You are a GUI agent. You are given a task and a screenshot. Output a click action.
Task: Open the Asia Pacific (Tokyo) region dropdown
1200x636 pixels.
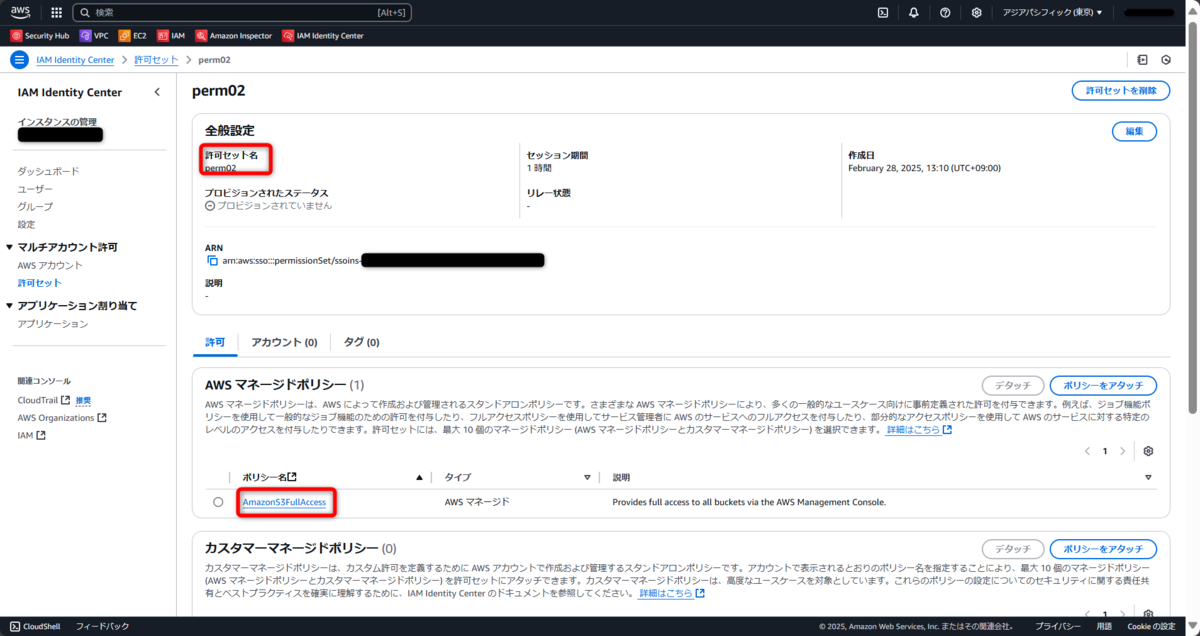1052,13
